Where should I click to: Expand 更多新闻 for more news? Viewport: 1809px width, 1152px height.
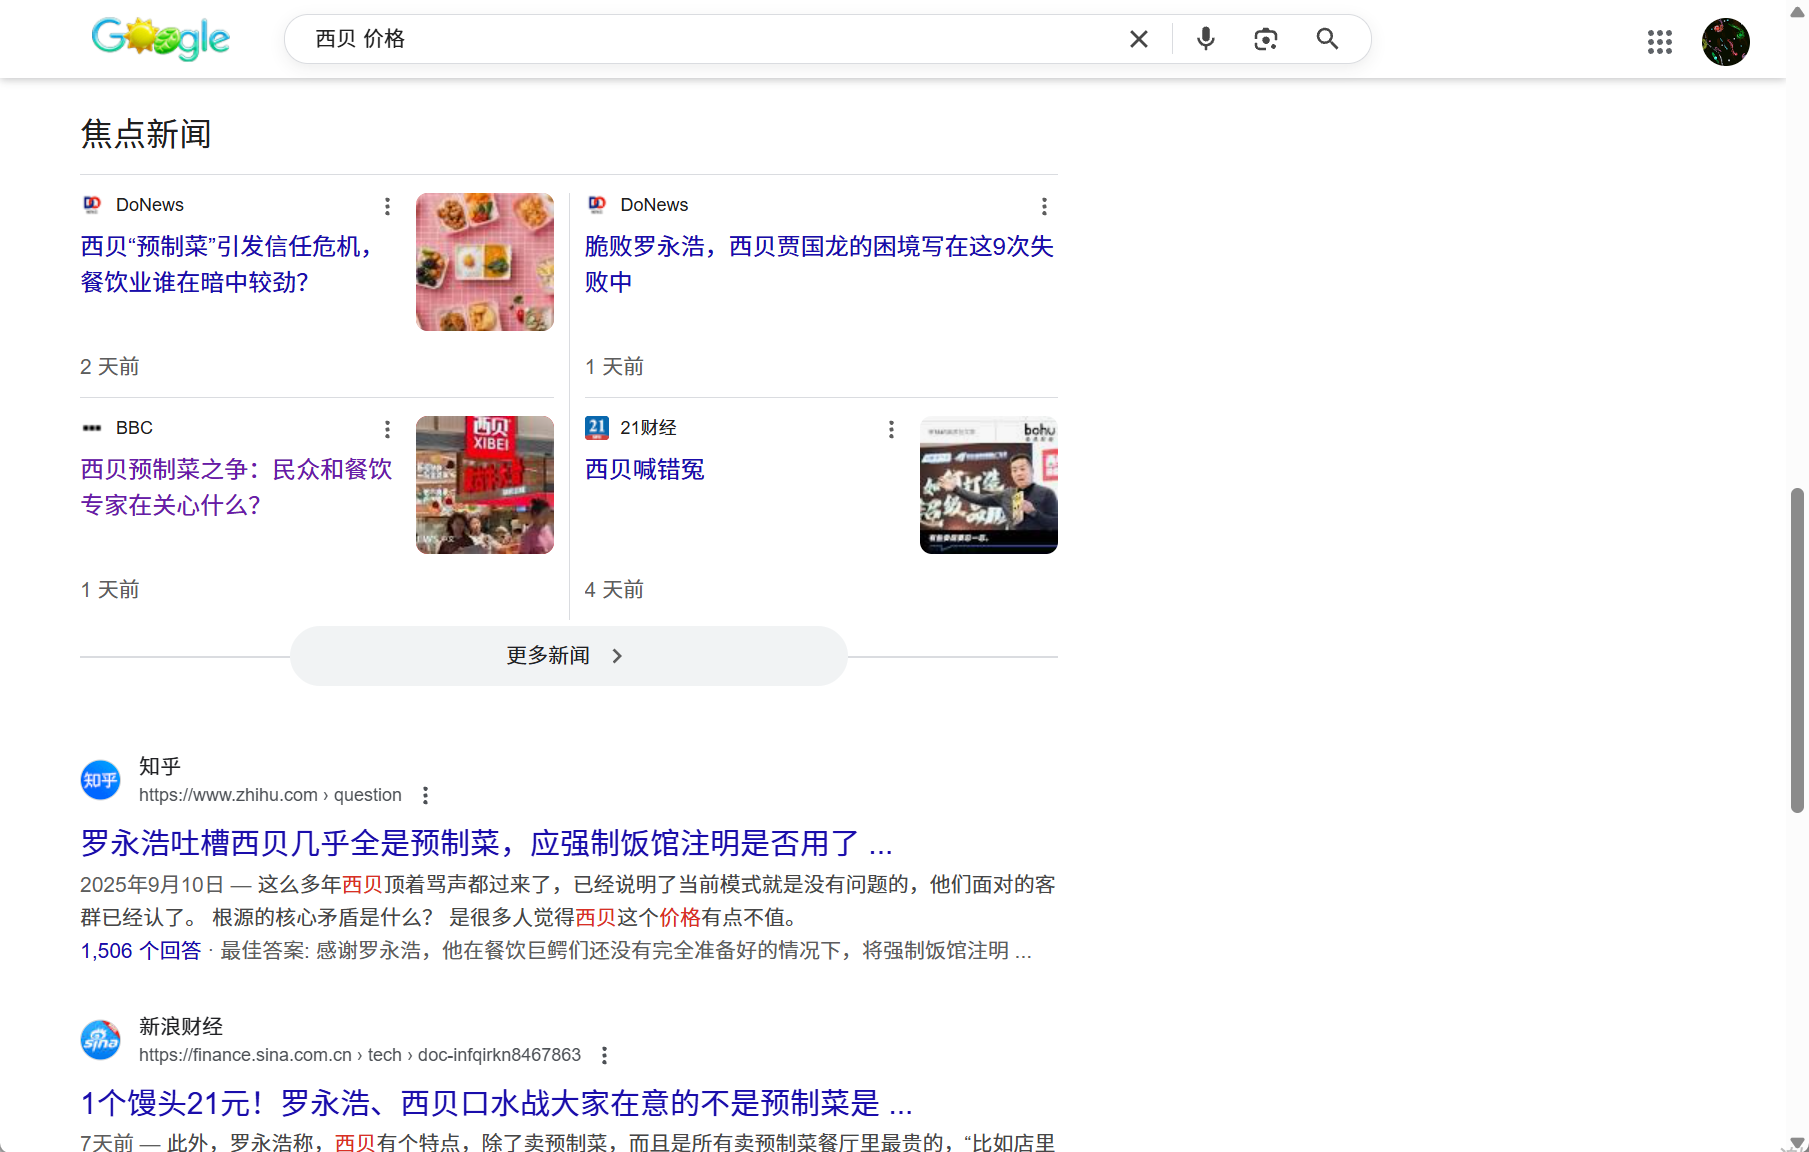[x=568, y=656]
